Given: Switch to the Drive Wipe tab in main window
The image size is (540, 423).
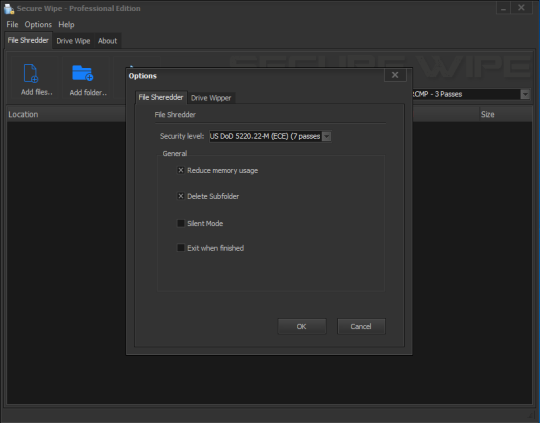Looking at the screenshot, I should tap(73, 41).
